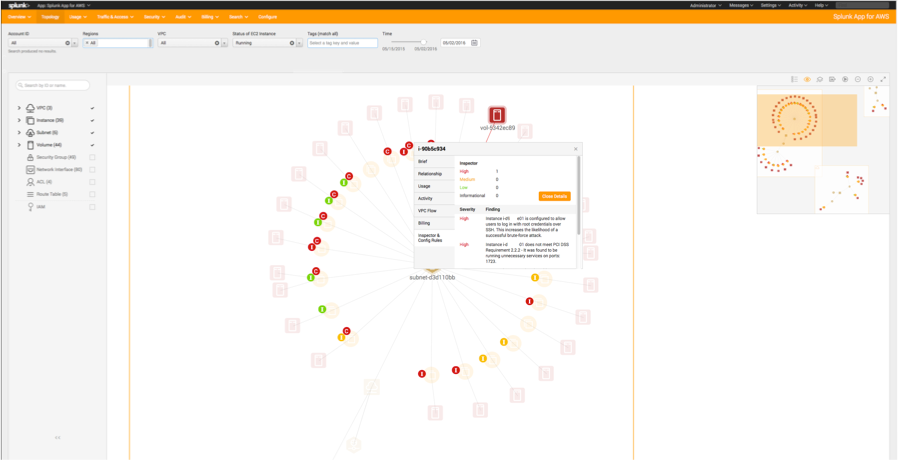Open the App: Splunk App for AWS dropdown
This screenshot has height=460, width=898.
(64, 5)
